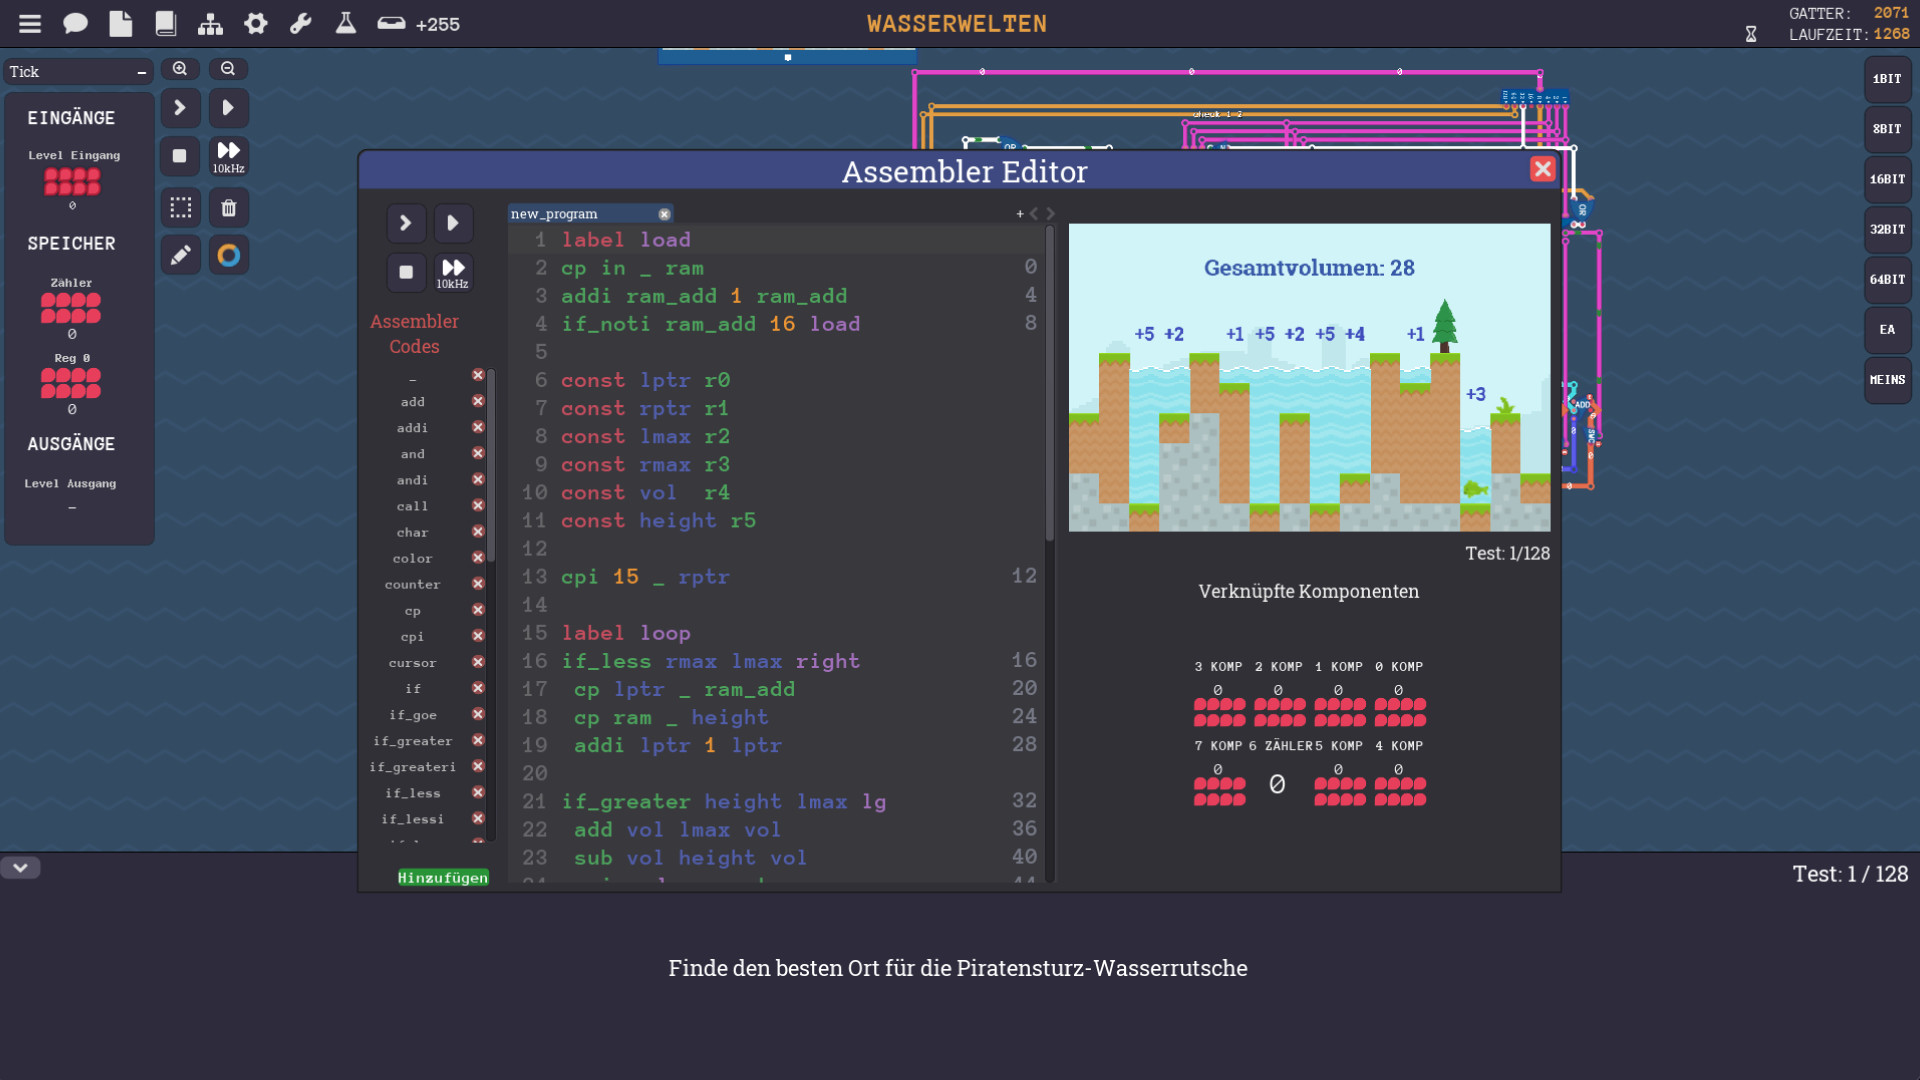Remove the 'addi' assembler code entry
The width and height of the screenshot is (1920, 1080).
[478, 427]
